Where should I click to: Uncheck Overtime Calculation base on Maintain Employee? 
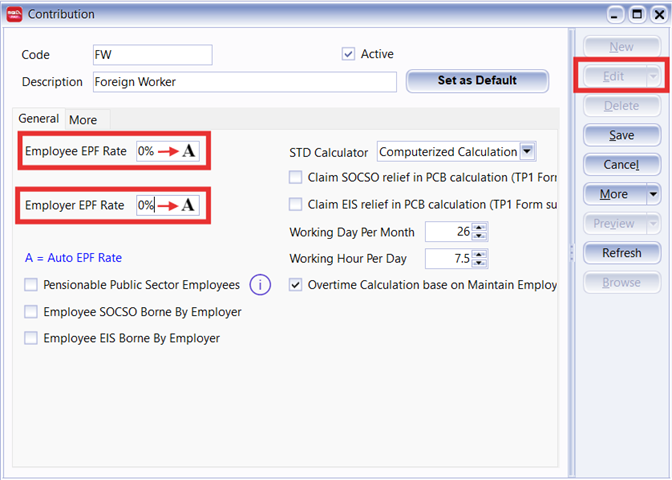(295, 285)
